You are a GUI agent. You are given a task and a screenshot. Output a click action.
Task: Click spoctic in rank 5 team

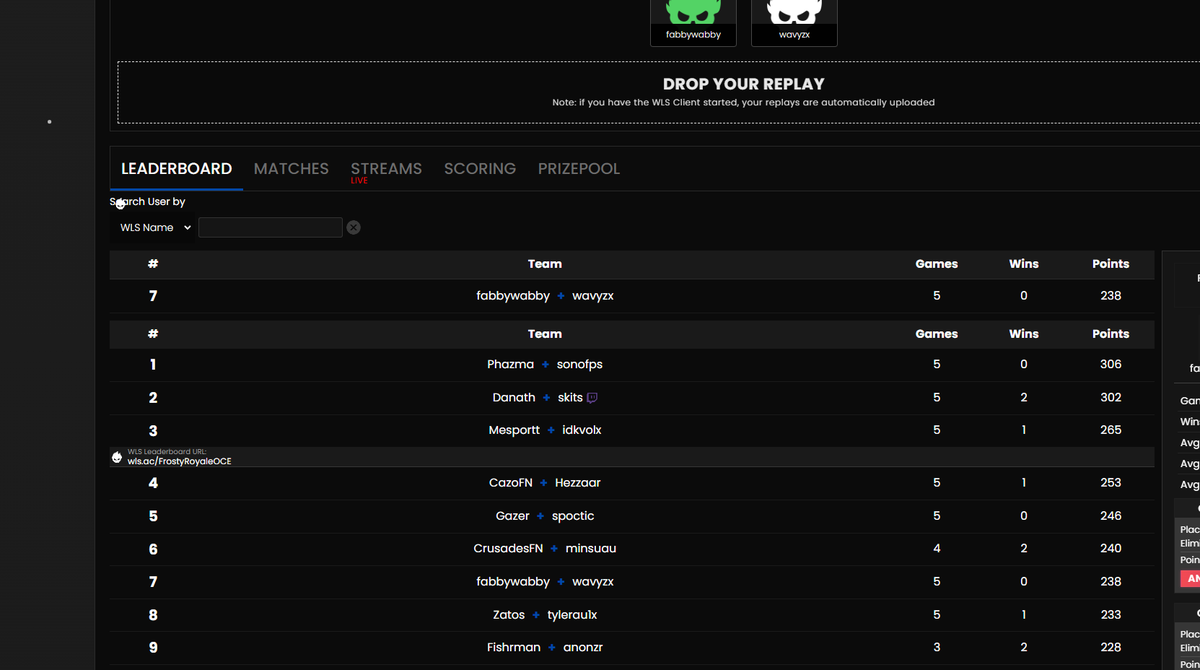click(x=573, y=516)
